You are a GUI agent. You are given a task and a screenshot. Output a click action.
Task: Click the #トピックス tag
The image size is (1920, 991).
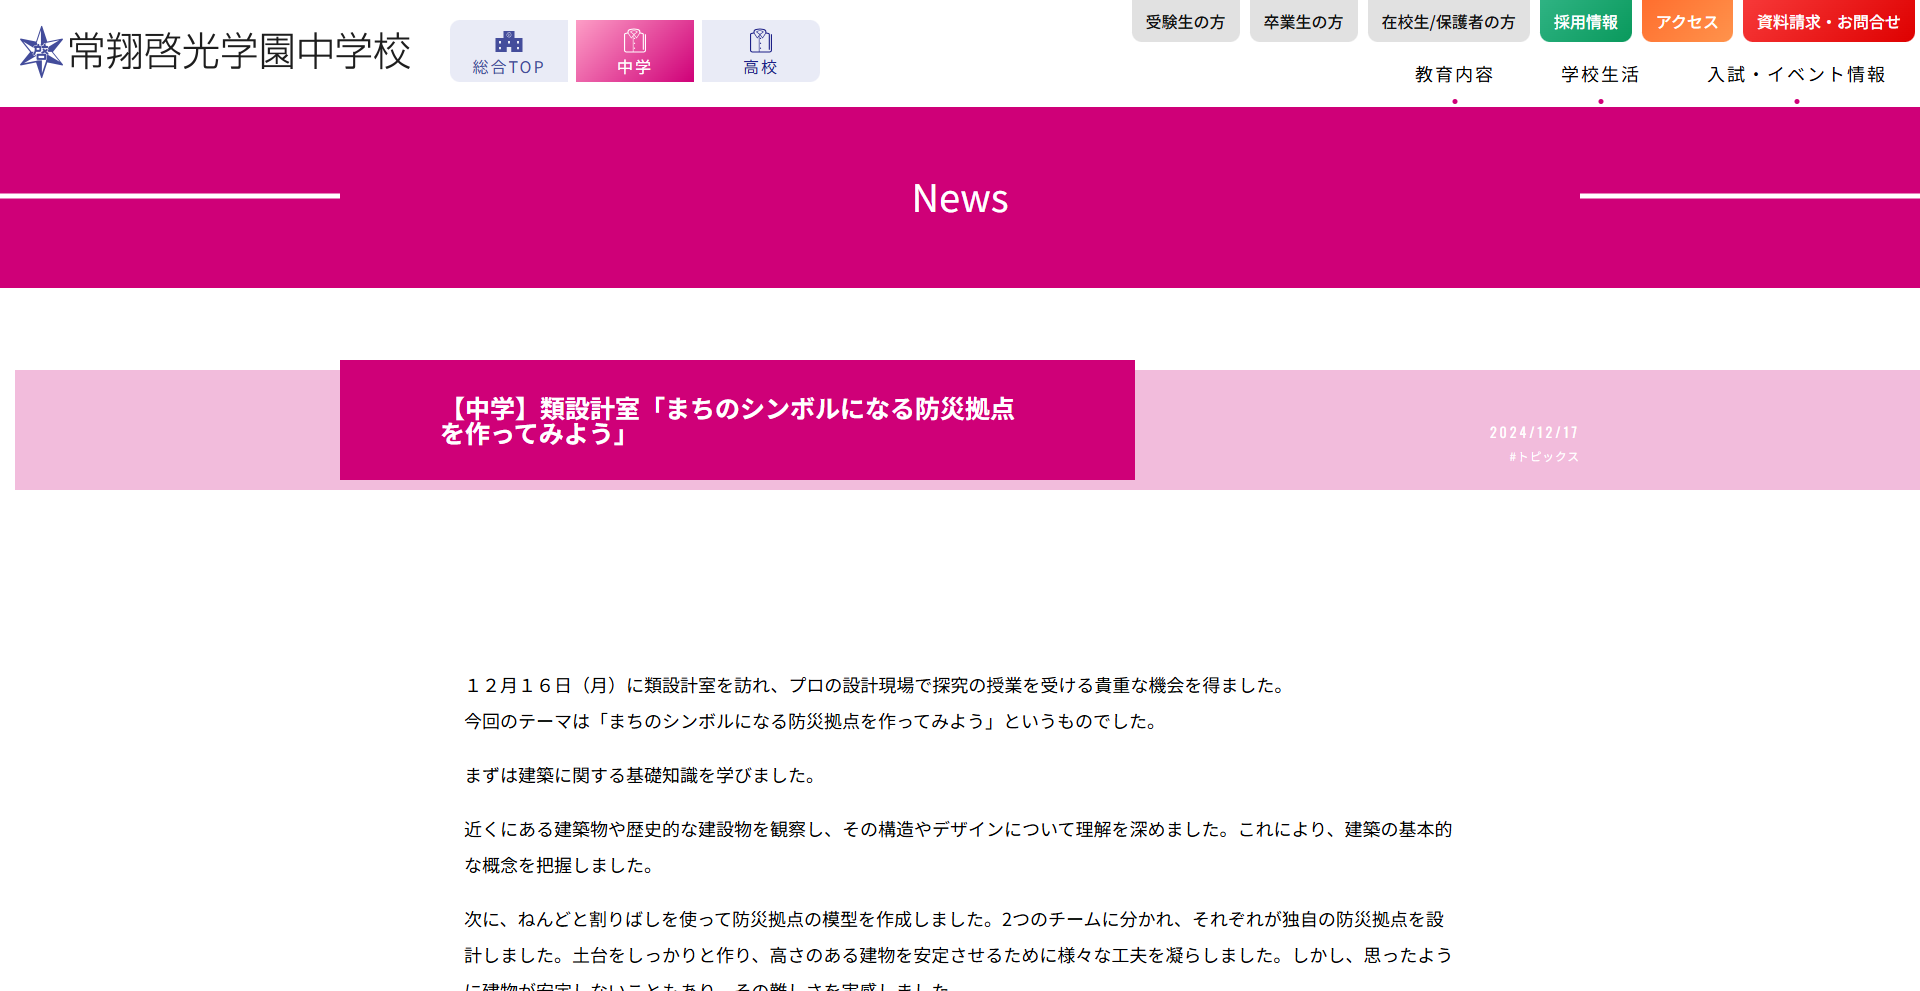1544,457
